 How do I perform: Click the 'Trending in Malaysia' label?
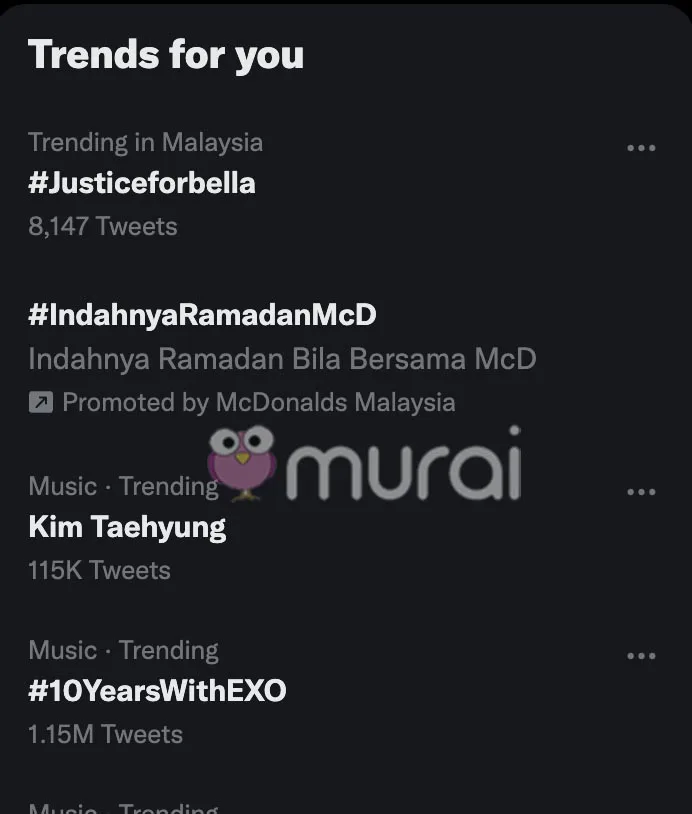pyautogui.click(x=145, y=142)
